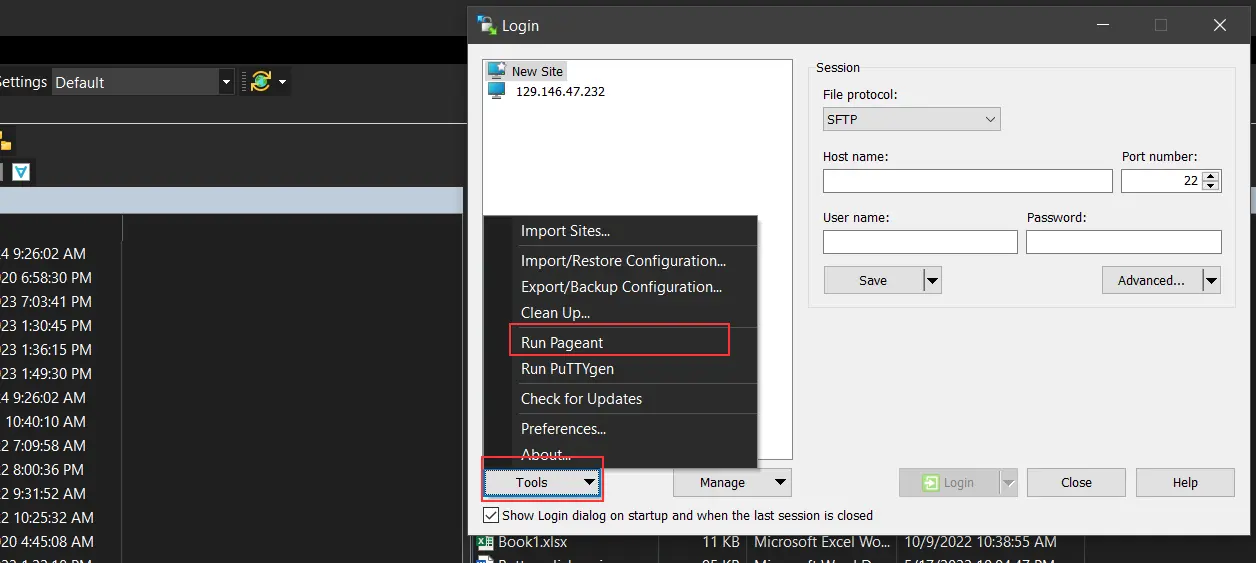Click the Manage button
Screen dimensions: 1256x563
point(722,483)
